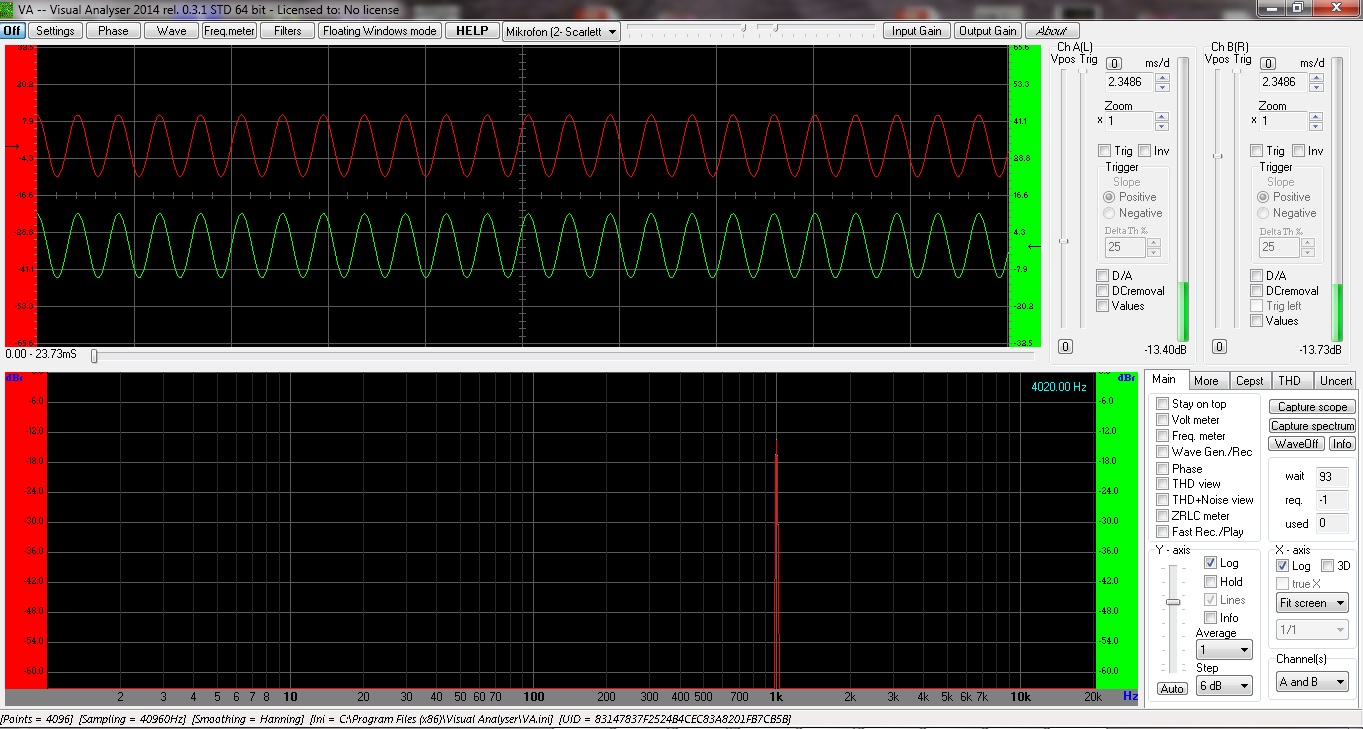Screen dimensions: 1363x729
Task: Click Ch A Zoom stepper arrows
Action: click(1161, 121)
